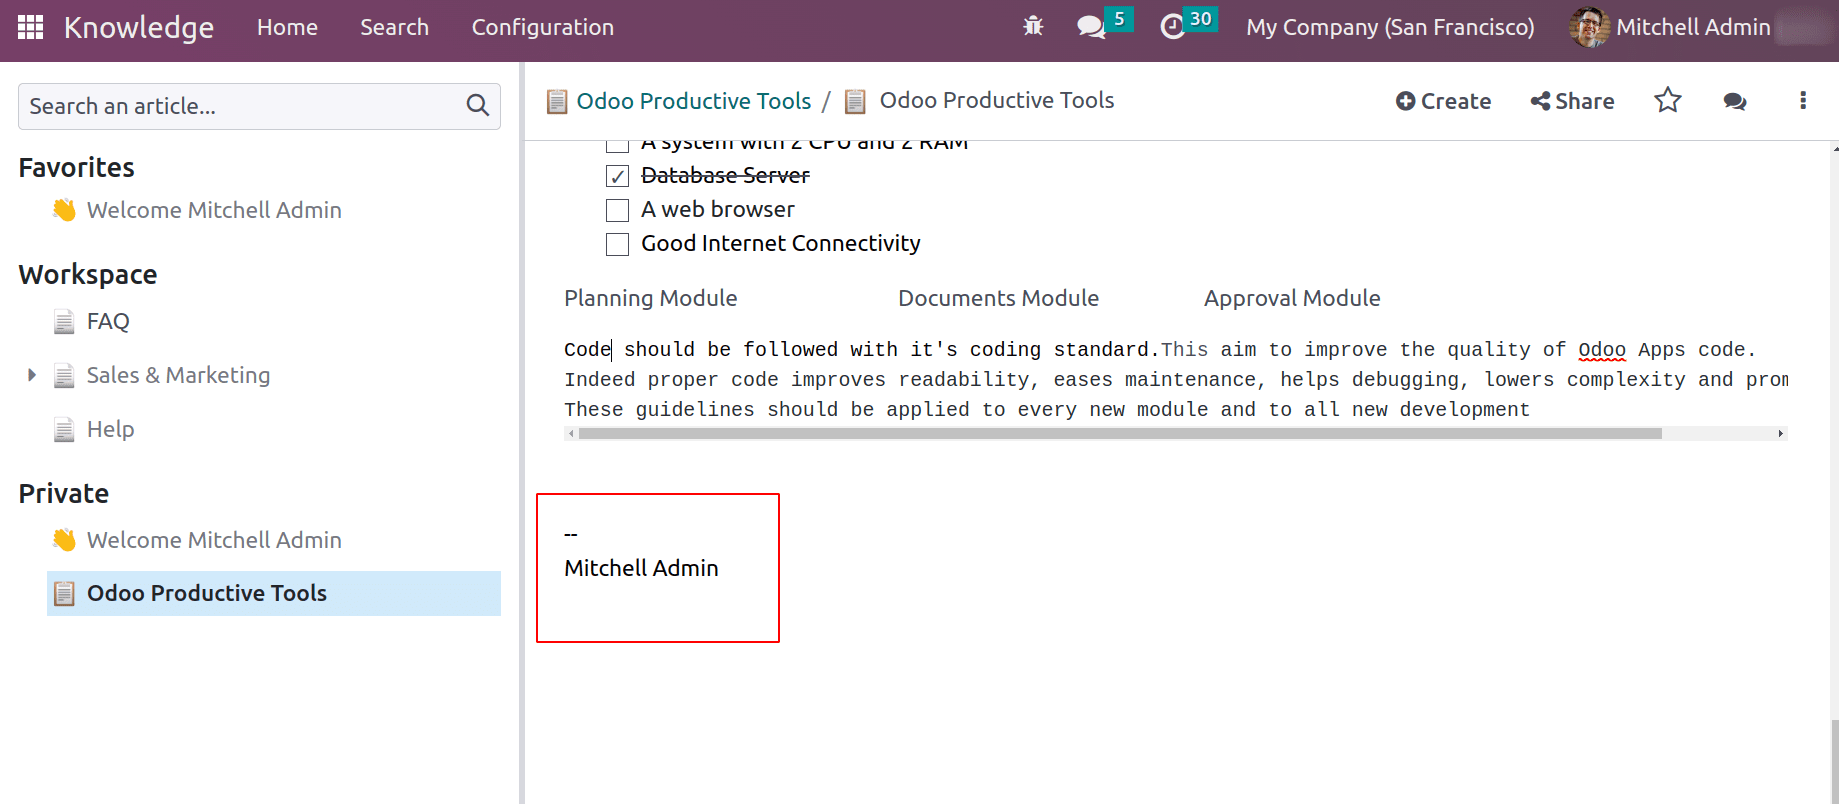
Task: Click the notebook icon of breadcrumb parent article
Action: (557, 101)
